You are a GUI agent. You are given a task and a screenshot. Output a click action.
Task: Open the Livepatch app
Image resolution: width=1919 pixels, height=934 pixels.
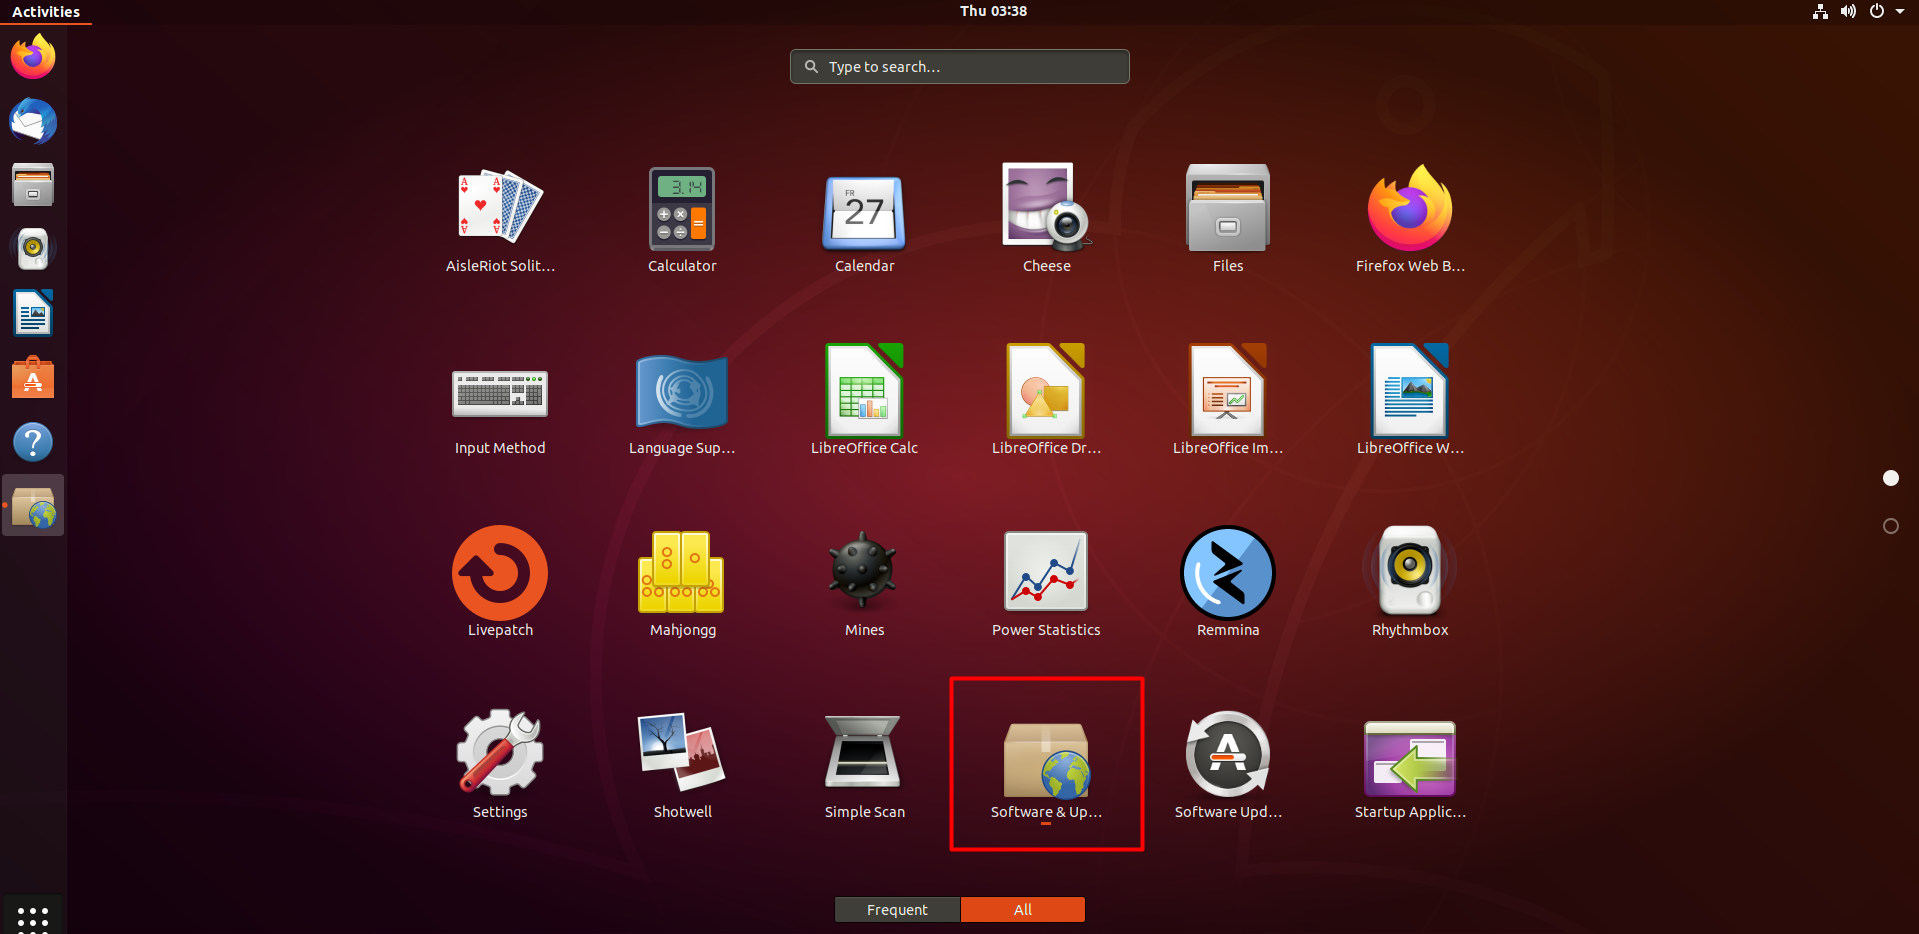tap(500, 583)
